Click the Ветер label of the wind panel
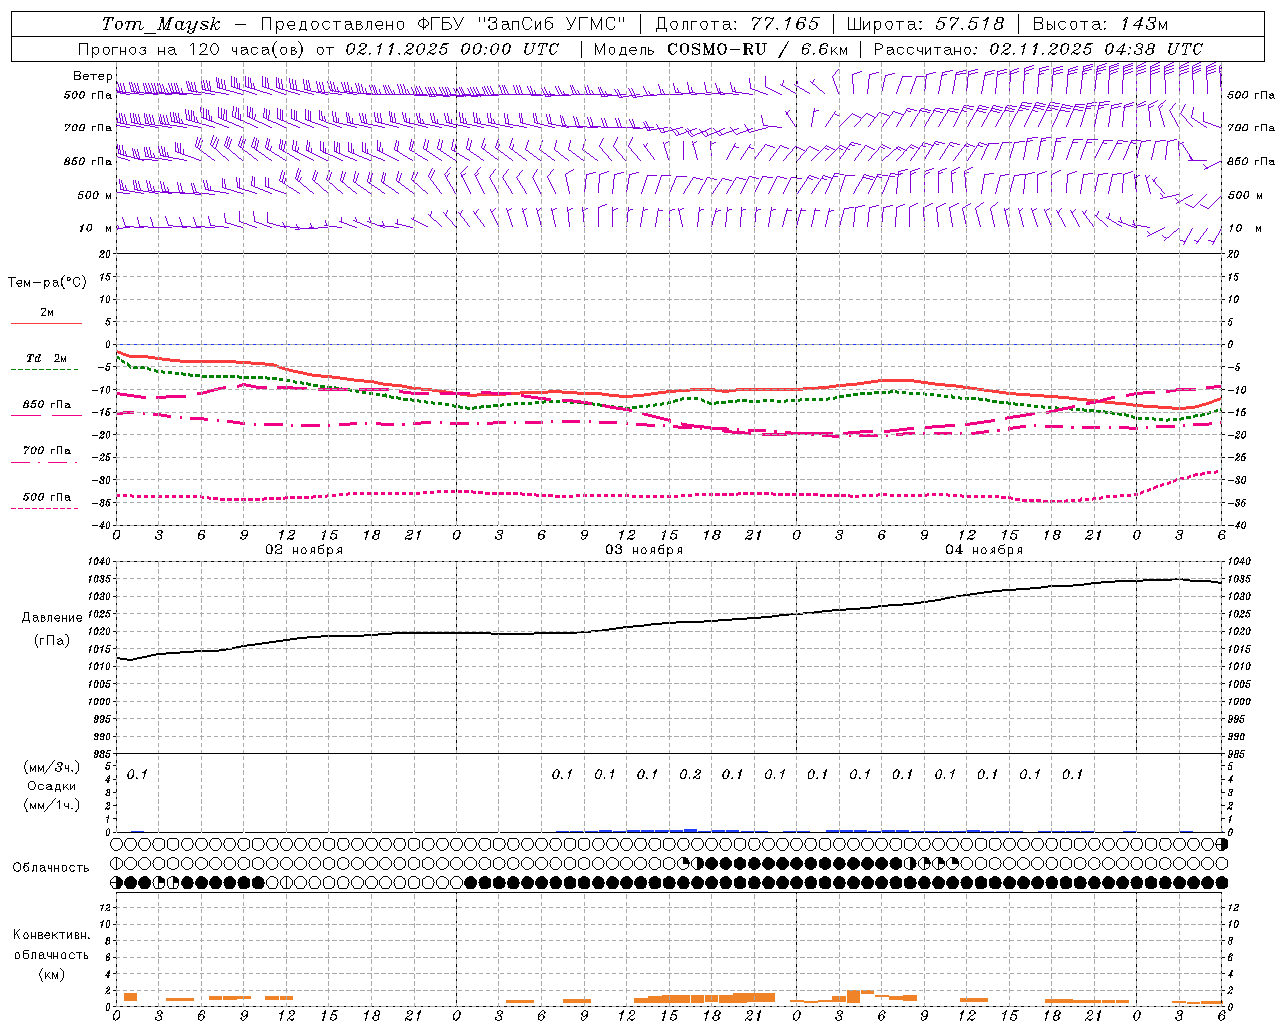 (93, 76)
